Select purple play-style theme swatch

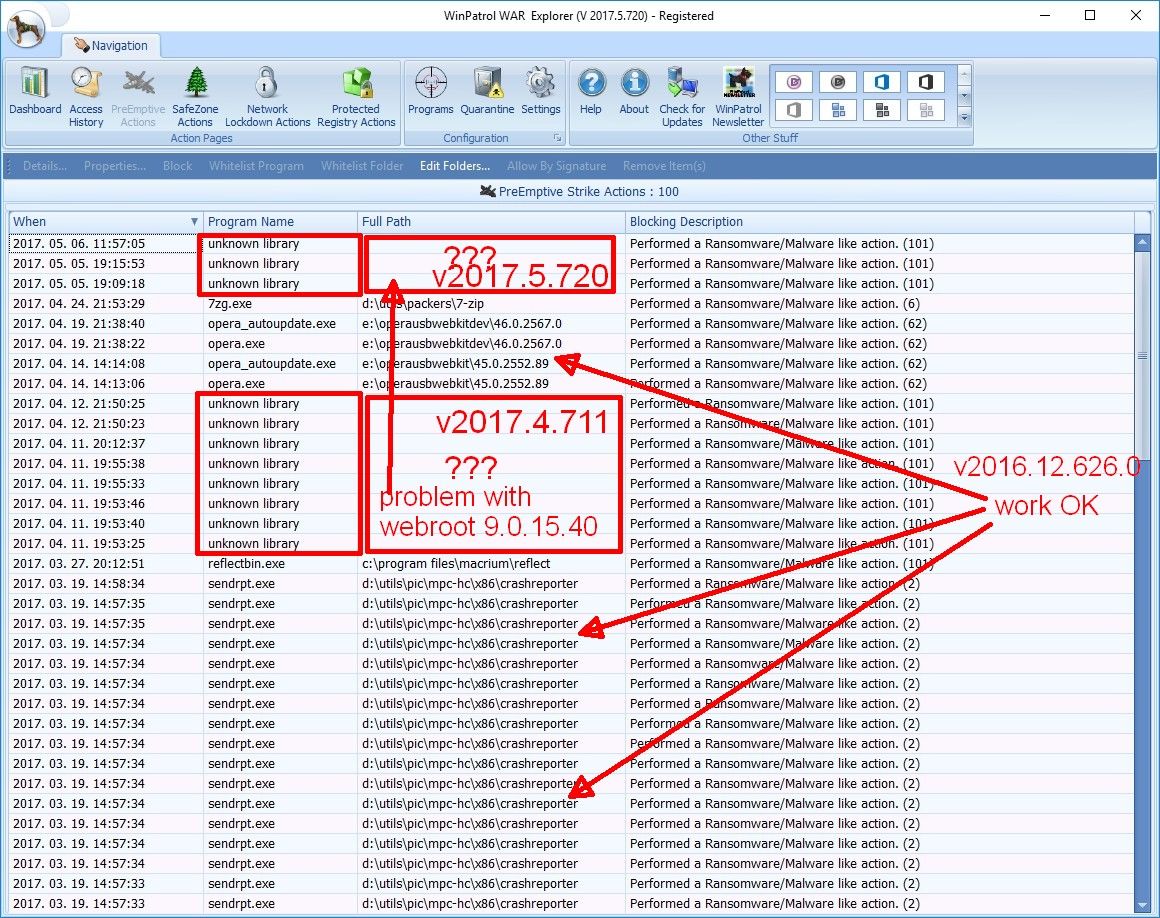(794, 82)
